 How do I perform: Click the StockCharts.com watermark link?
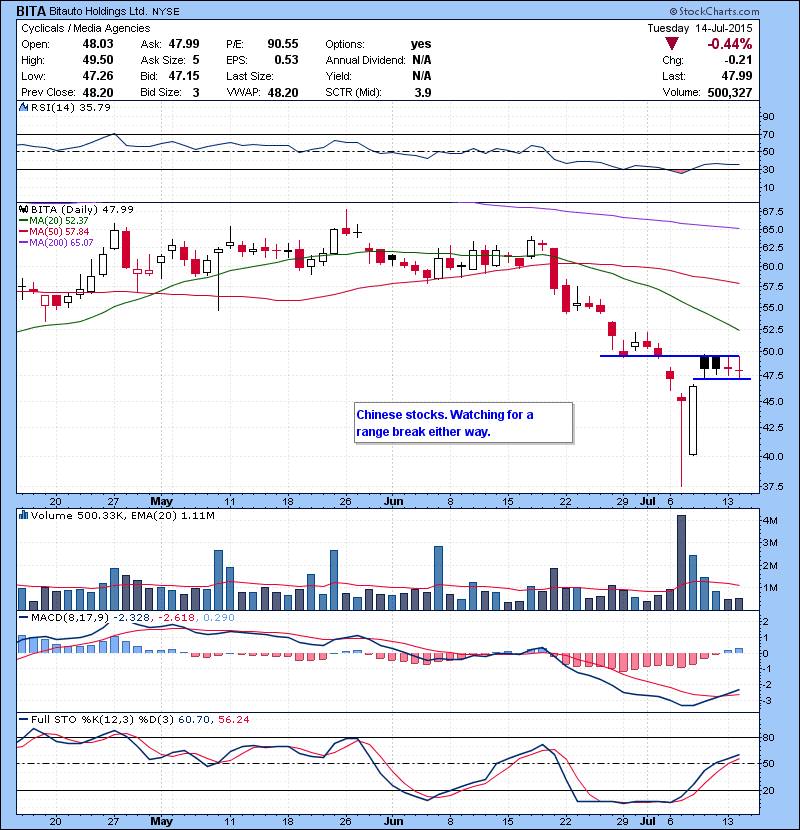(x=714, y=11)
